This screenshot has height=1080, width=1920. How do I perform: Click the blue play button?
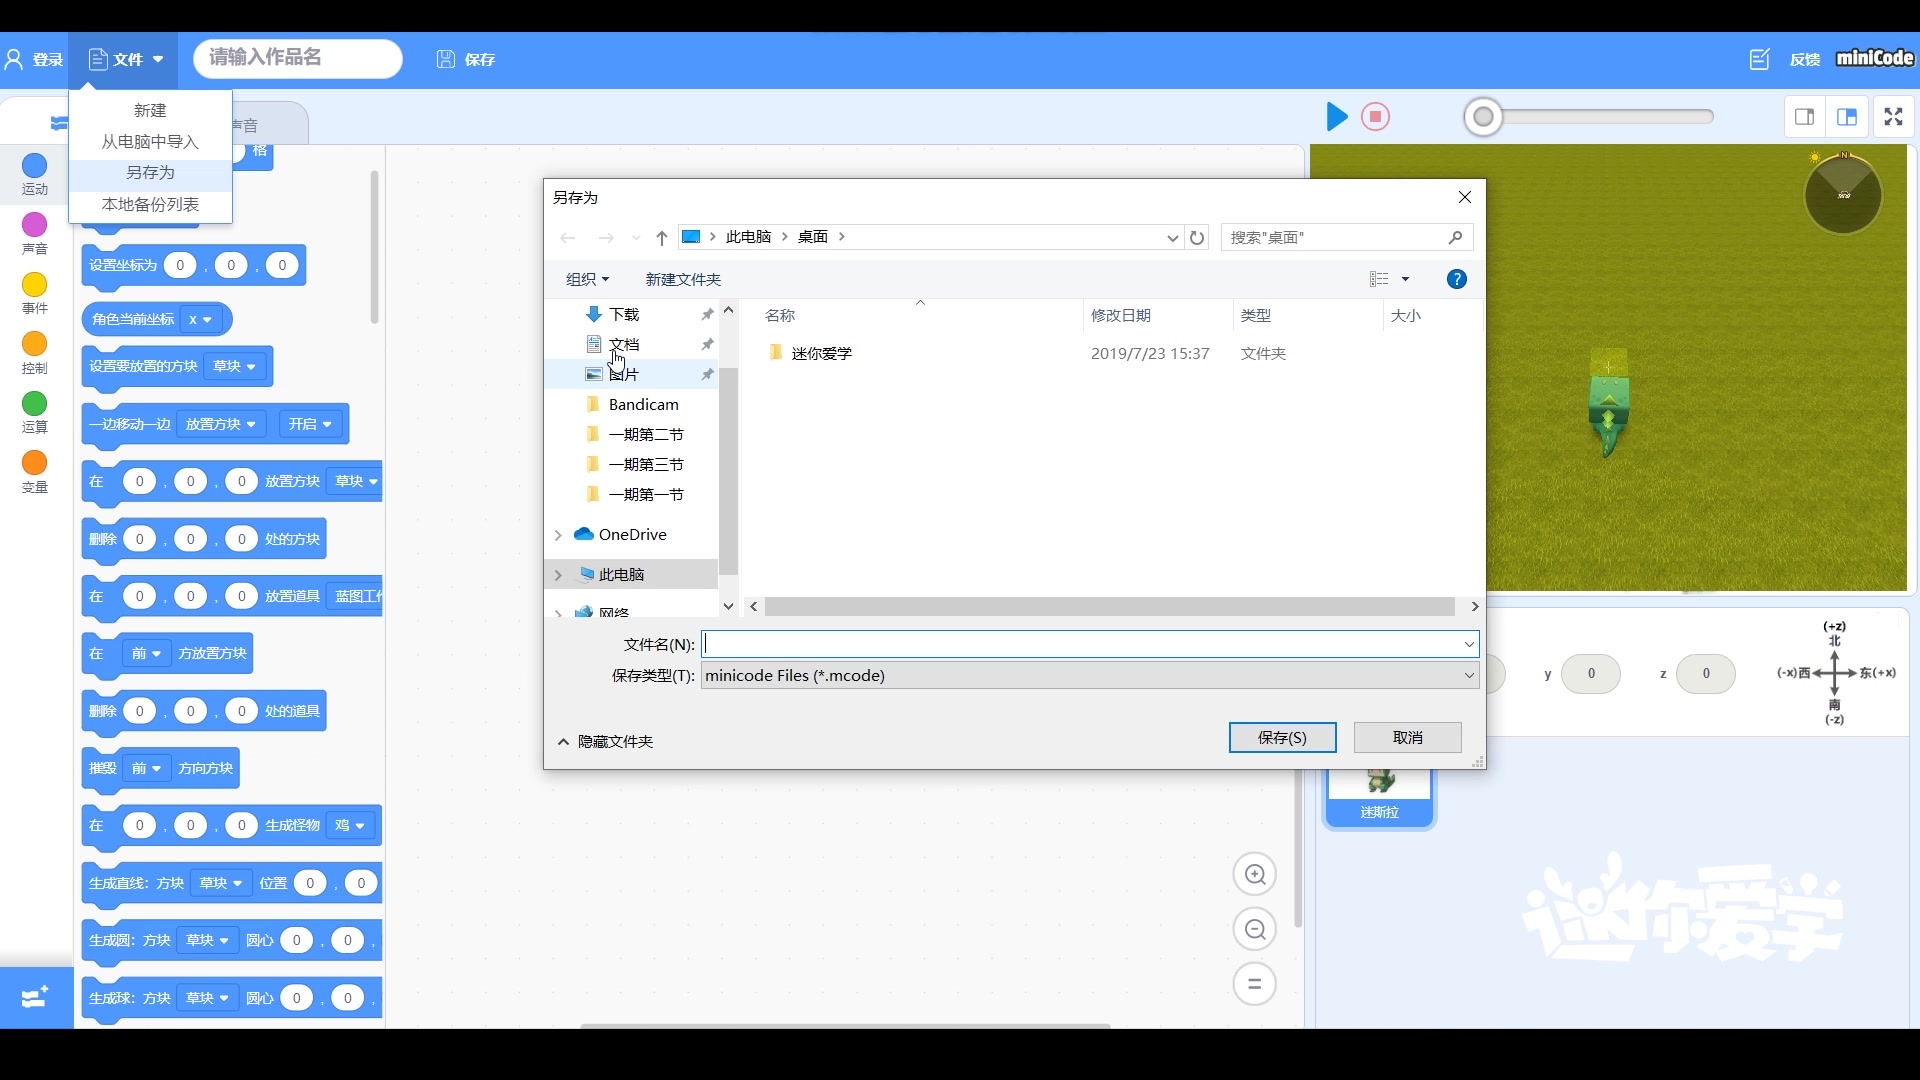tap(1336, 117)
